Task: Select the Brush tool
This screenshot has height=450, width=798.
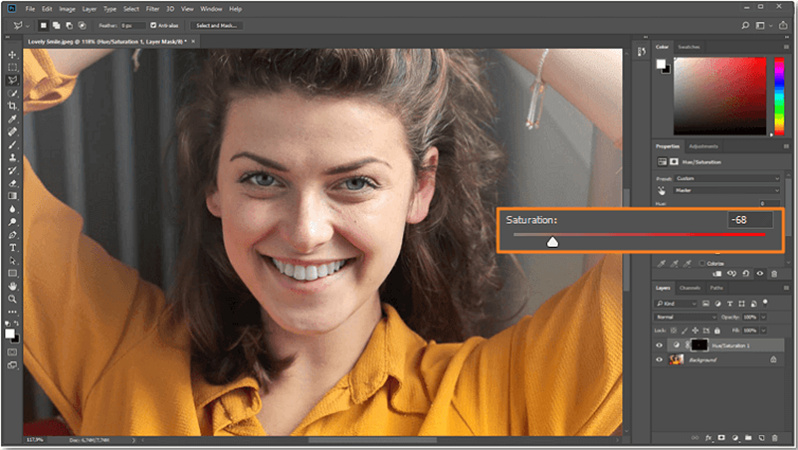Action: point(13,144)
